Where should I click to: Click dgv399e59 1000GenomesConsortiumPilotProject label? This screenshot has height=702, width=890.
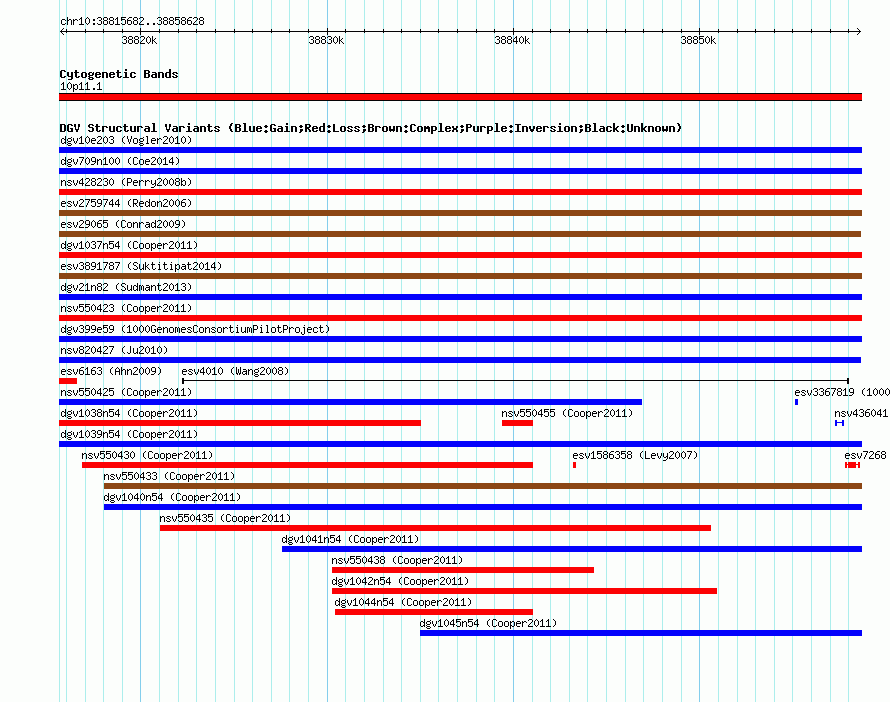(195, 329)
